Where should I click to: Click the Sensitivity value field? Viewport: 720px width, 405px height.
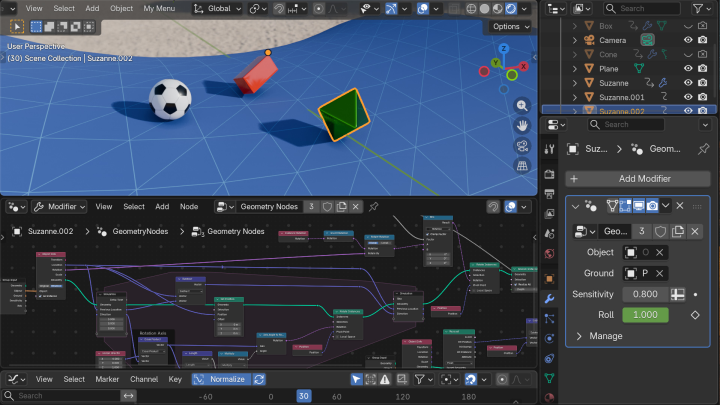(x=646, y=294)
